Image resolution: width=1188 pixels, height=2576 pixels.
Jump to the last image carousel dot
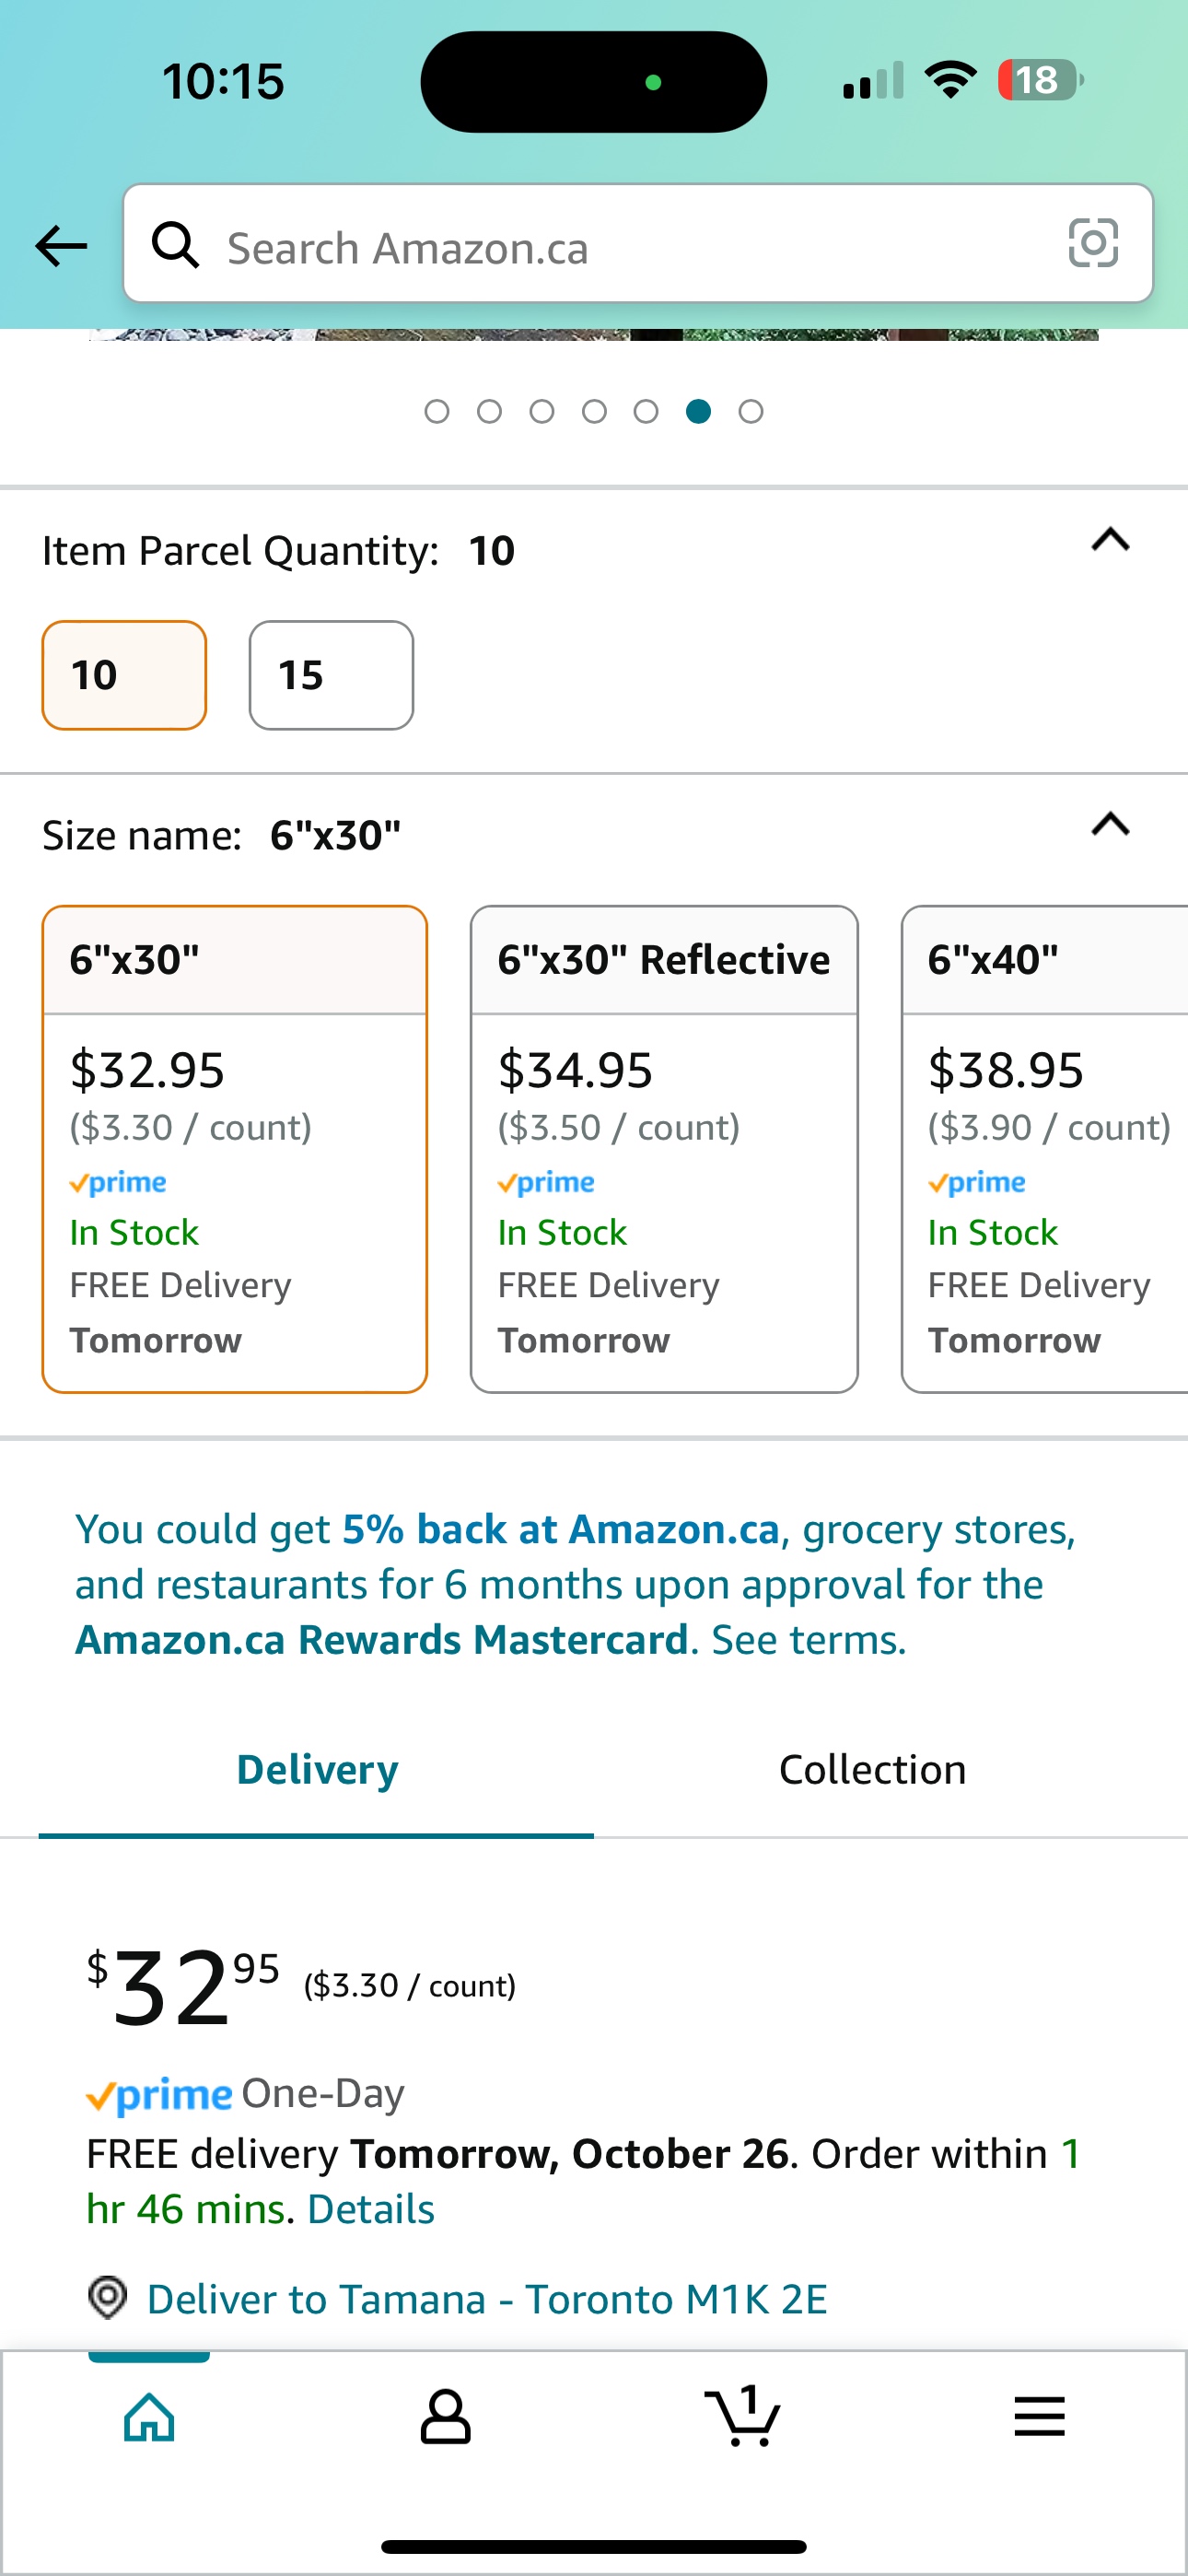tap(751, 411)
